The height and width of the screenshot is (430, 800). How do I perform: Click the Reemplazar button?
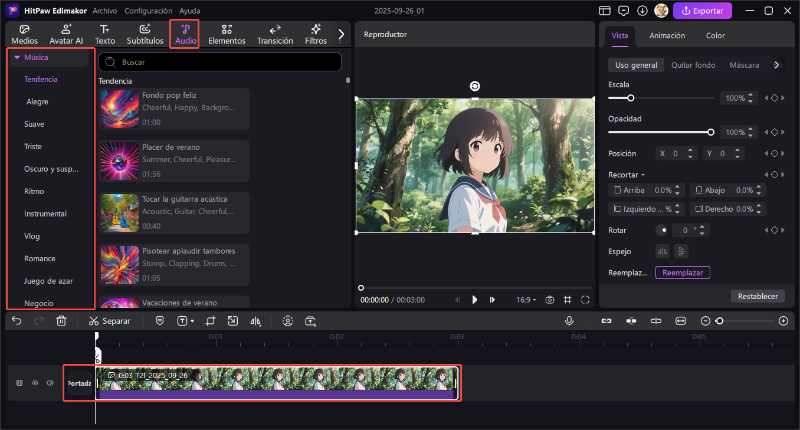tap(682, 273)
